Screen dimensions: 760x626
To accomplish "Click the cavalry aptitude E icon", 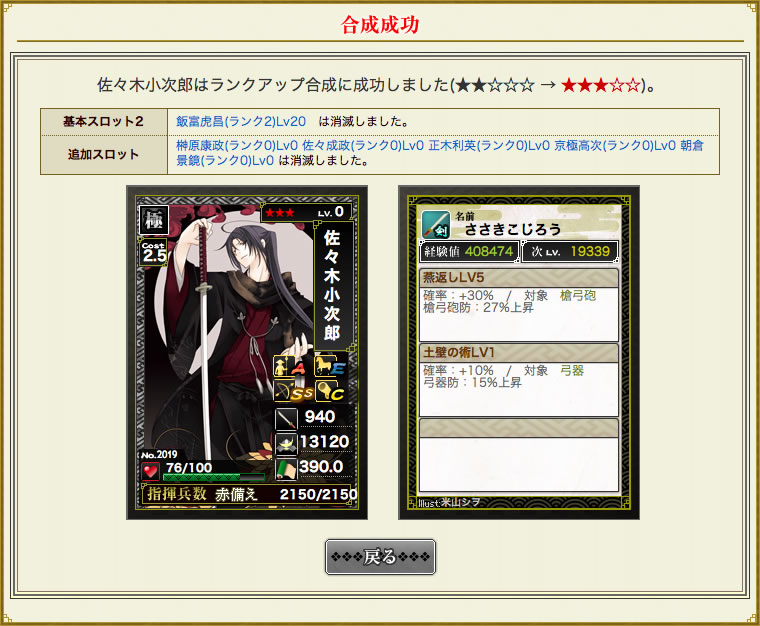I will (331, 366).
